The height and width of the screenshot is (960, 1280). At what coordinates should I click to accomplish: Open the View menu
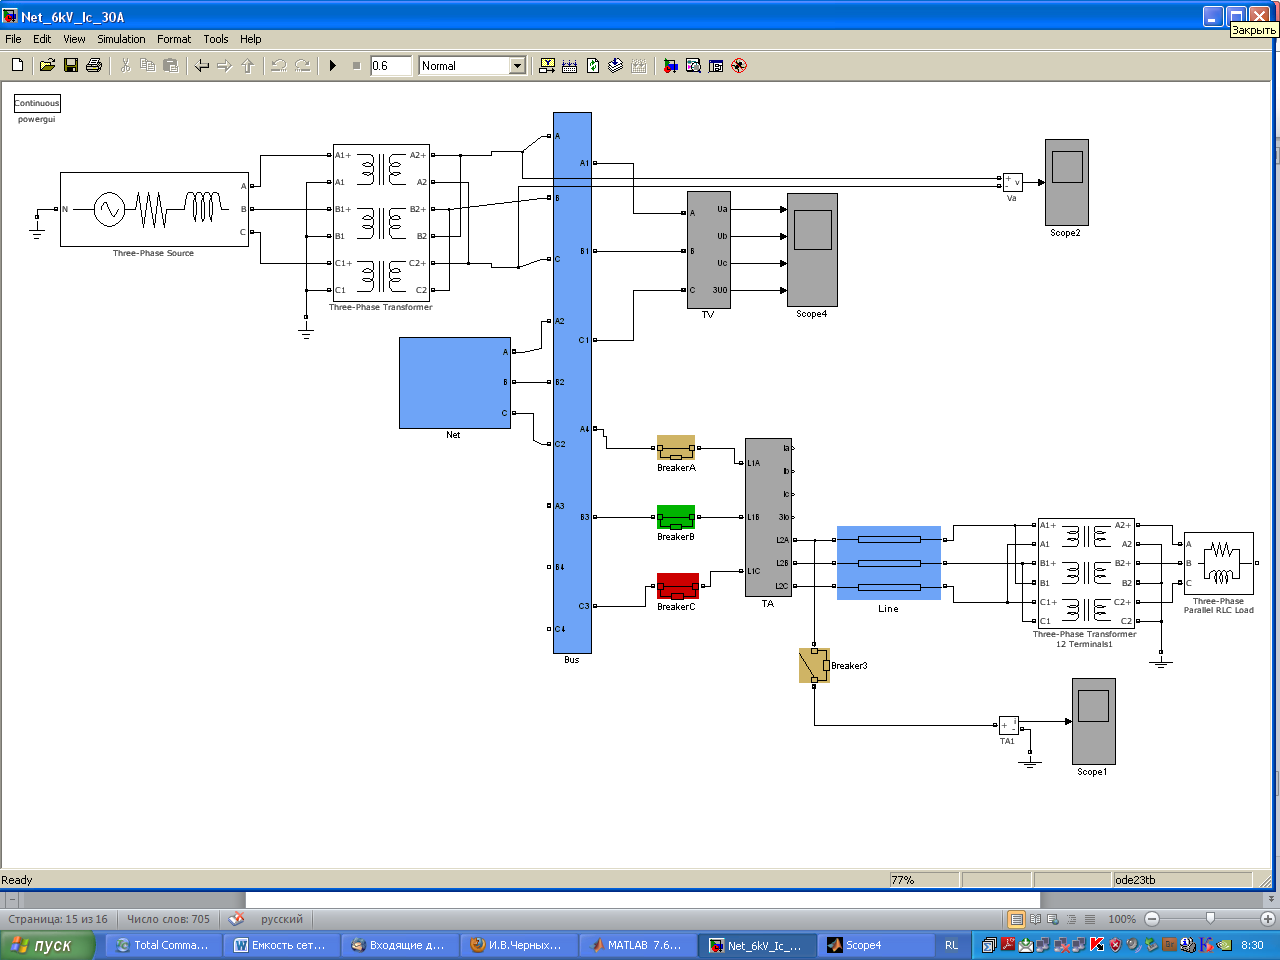(x=74, y=39)
